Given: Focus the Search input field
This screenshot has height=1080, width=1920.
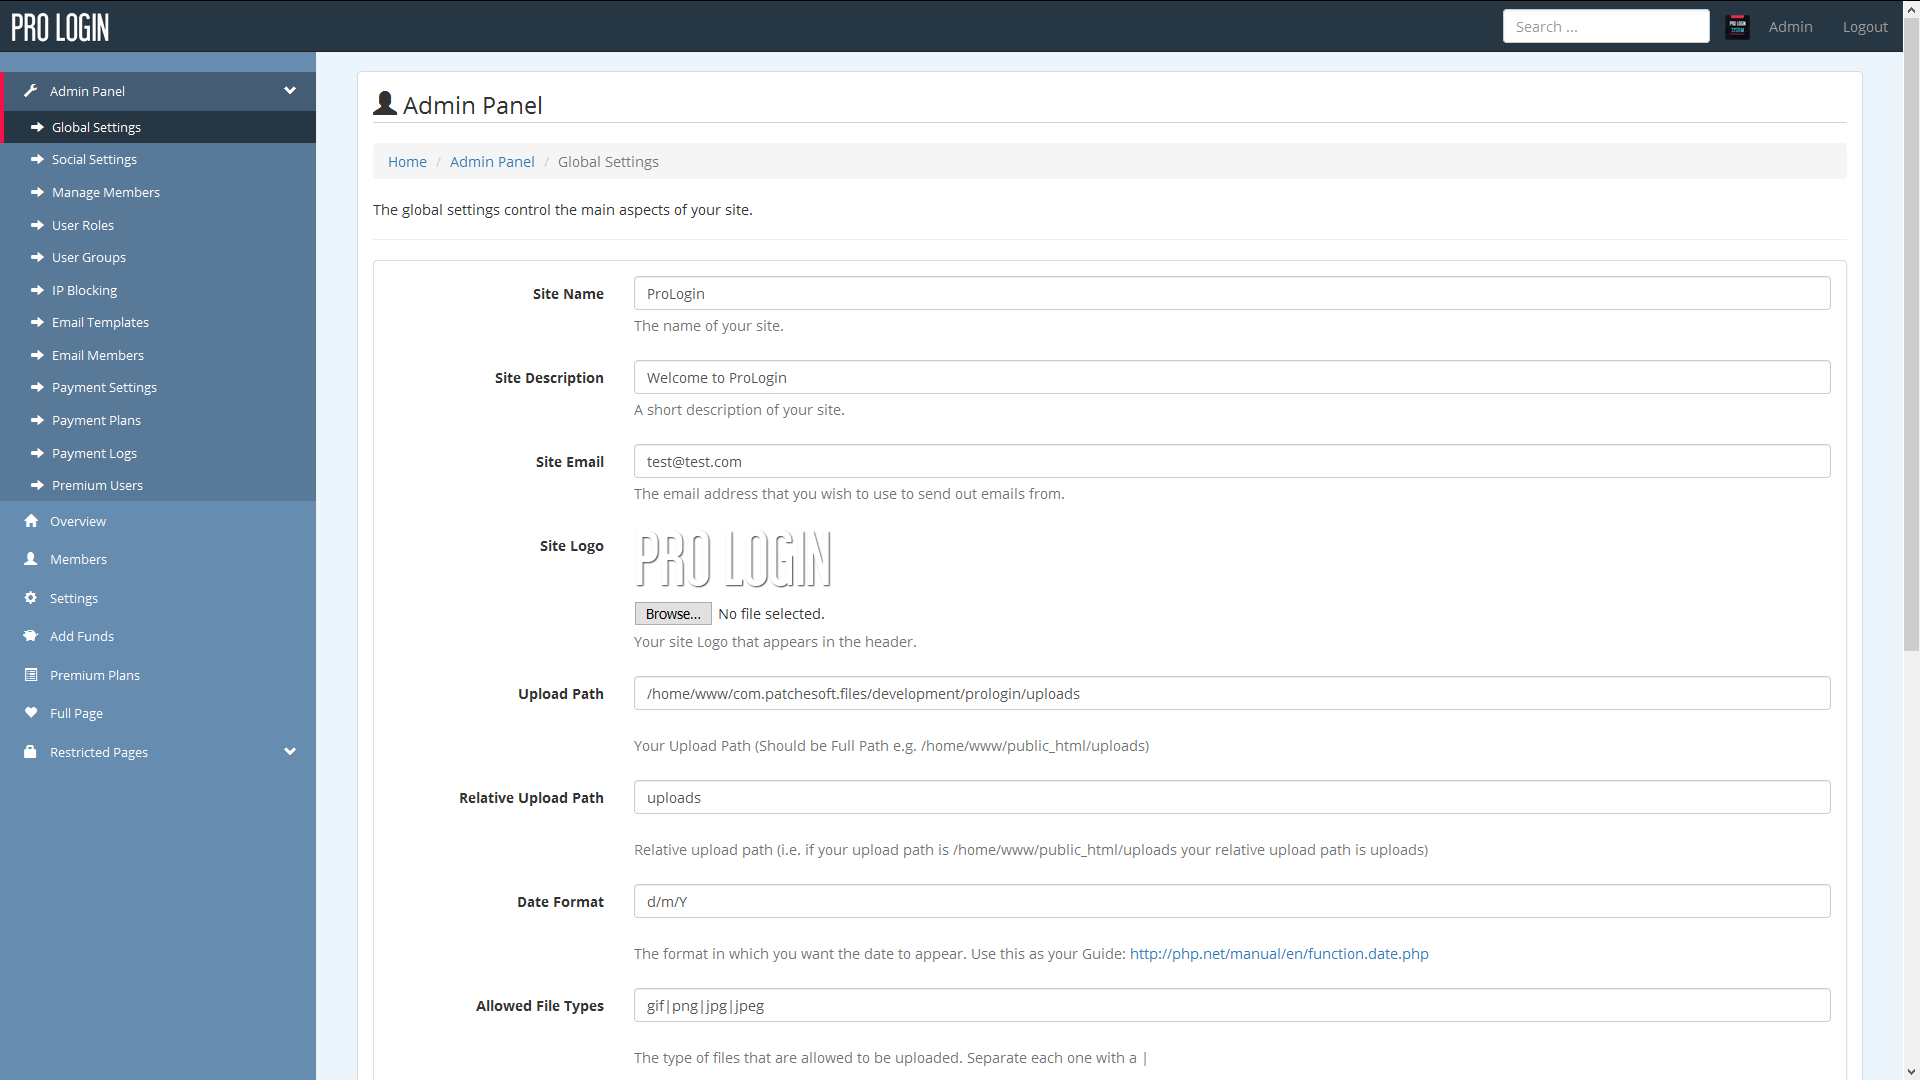Looking at the screenshot, I should point(1605,27).
